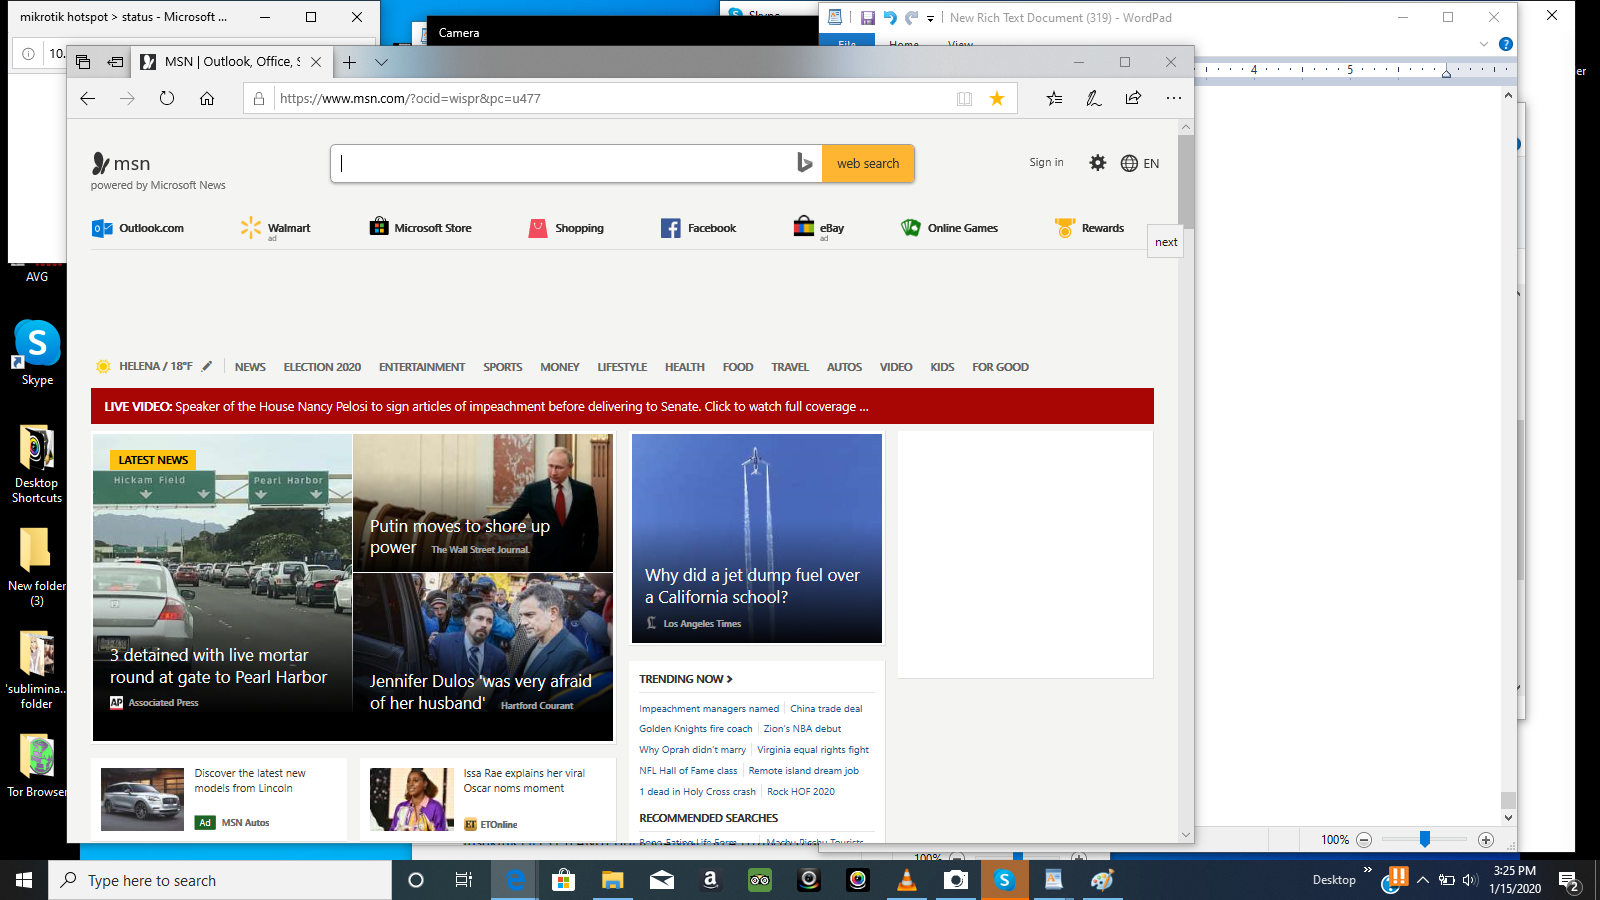Click the Bing logo in search box
The height and width of the screenshot is (900, 1600).
coord(804,163)
